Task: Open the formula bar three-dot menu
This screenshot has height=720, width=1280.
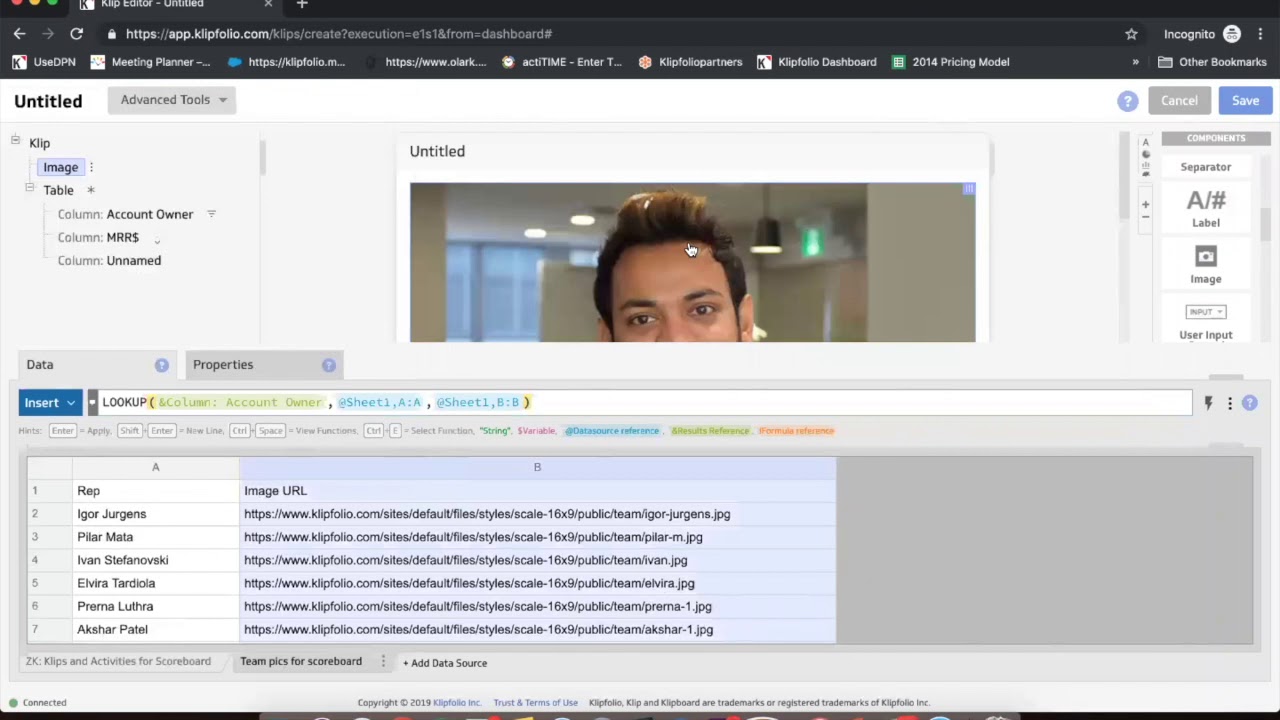Action: (x=1230, y=403)
